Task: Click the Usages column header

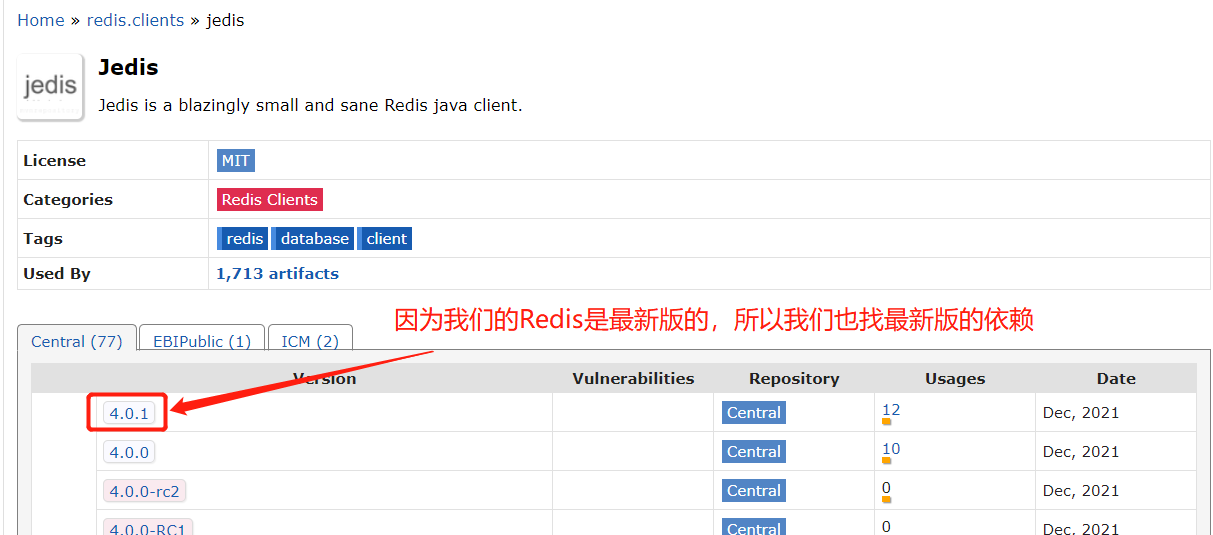Action: click(x=955, y=378)
